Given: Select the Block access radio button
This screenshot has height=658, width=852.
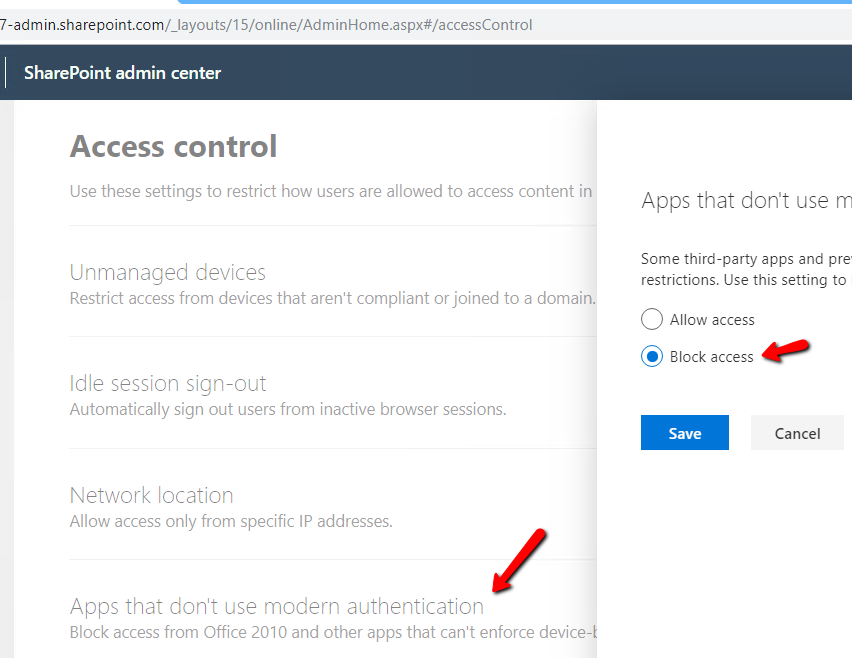Looking at the screenshot, I should [x=652, y=357].
